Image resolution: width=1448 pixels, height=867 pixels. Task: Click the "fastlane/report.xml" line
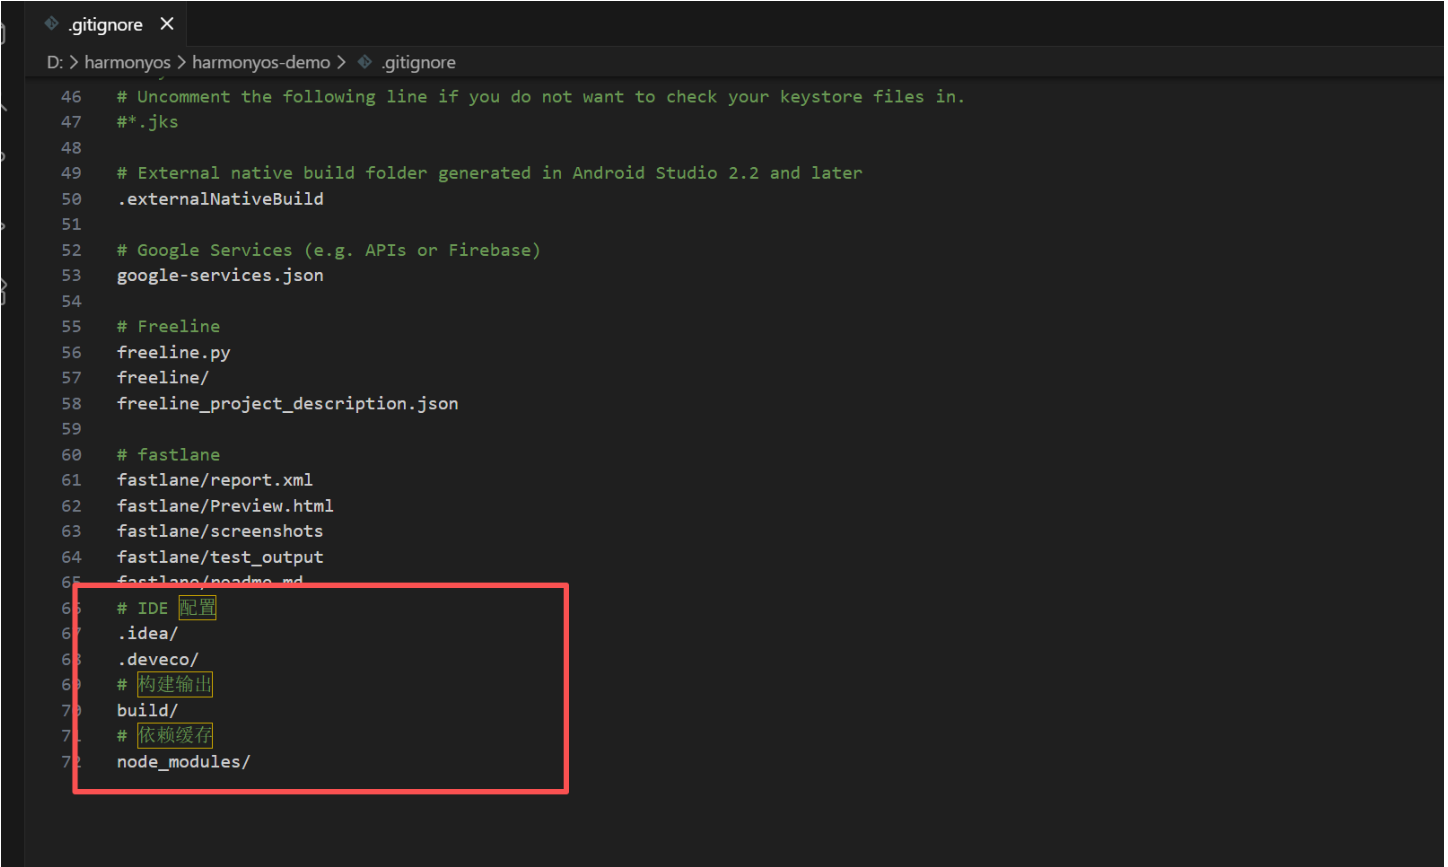215,480
